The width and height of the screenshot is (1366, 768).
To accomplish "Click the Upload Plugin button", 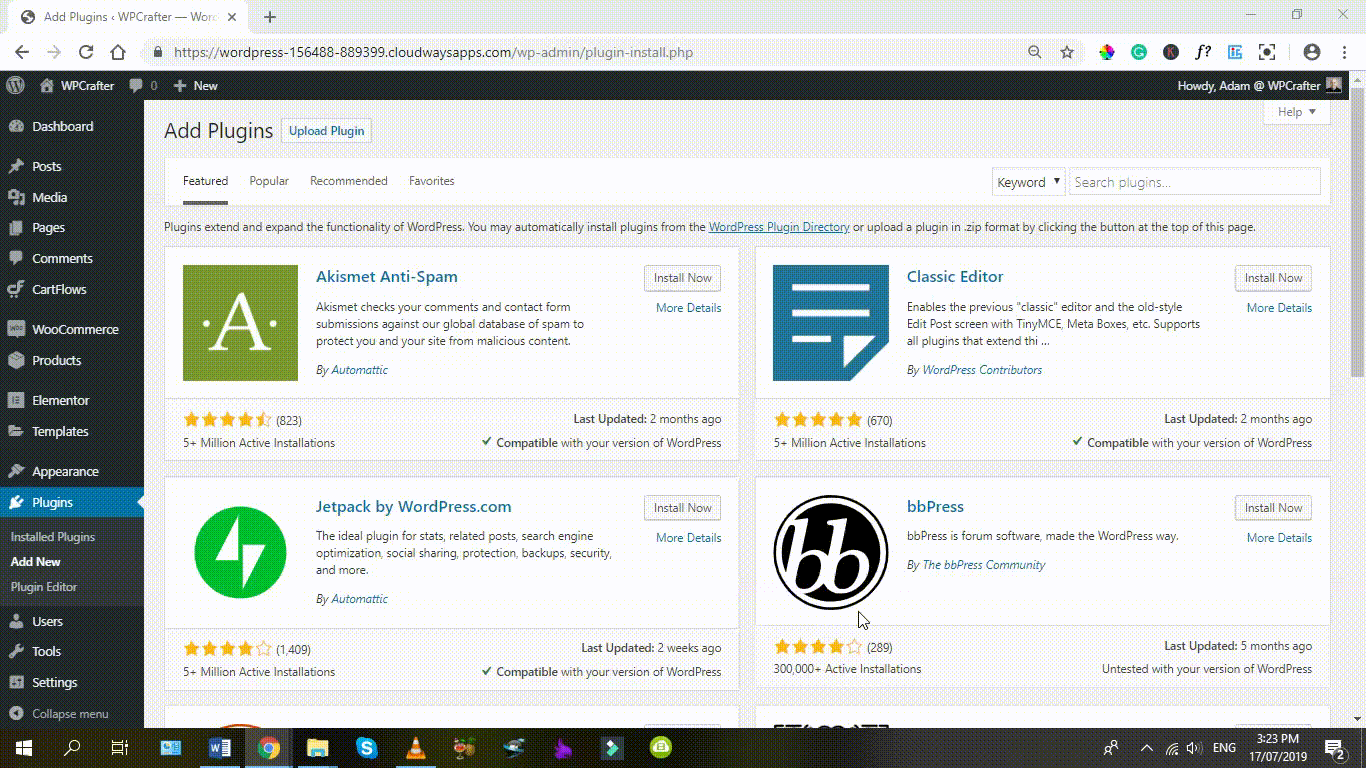I will (326, 131).
